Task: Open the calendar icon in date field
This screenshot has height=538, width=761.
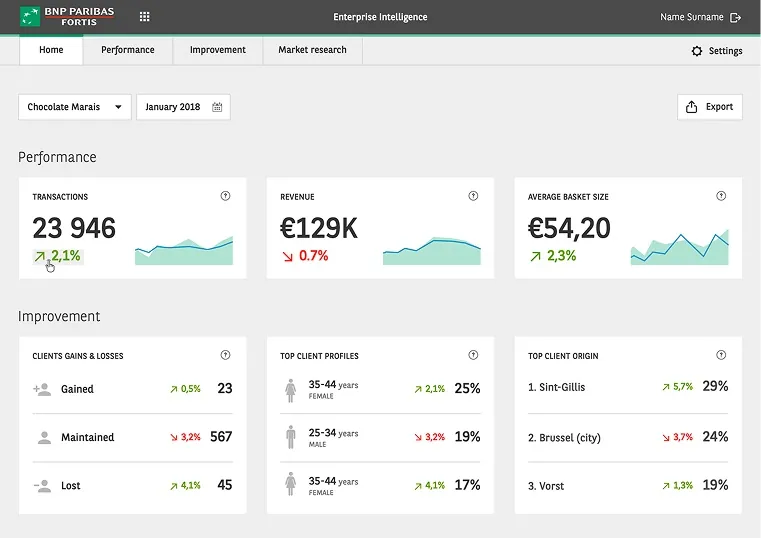Action: pos(217,107)
